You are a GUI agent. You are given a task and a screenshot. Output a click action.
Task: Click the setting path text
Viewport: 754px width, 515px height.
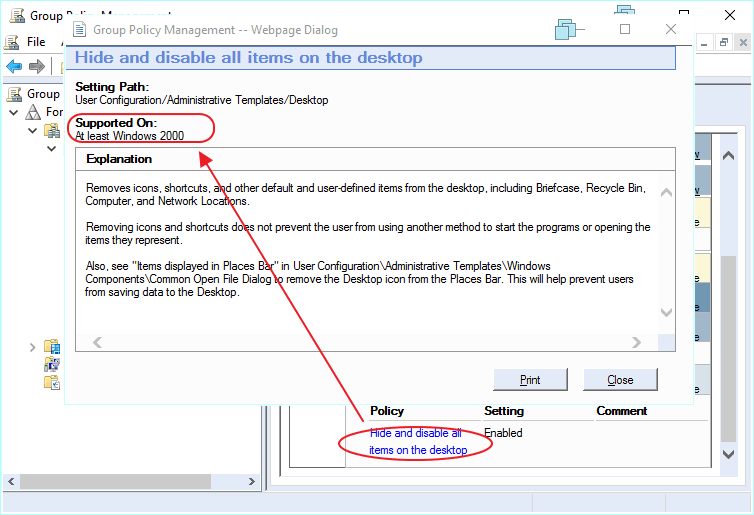pyautogui.click(x=201, y=100)
